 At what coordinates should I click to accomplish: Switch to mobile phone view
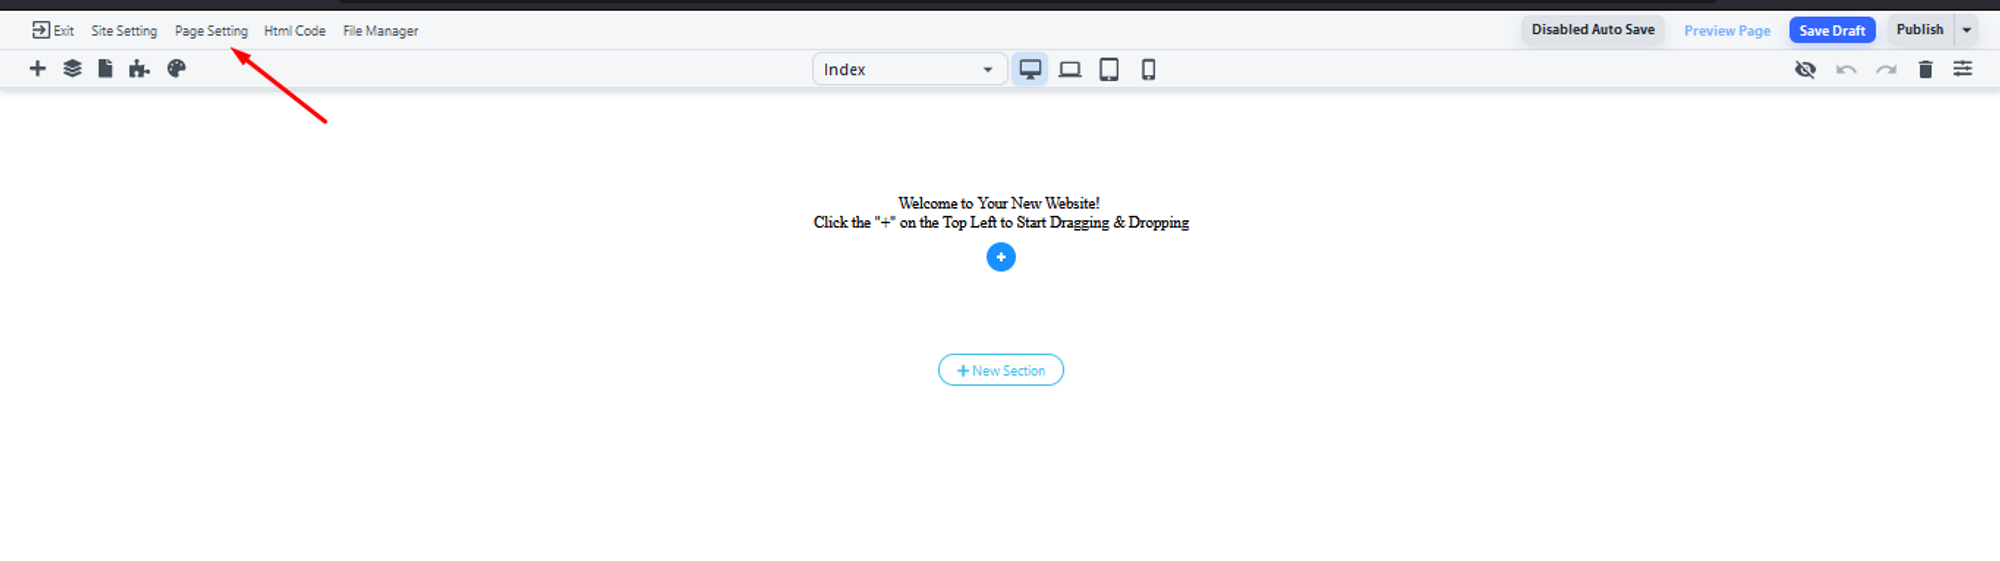1148,69
